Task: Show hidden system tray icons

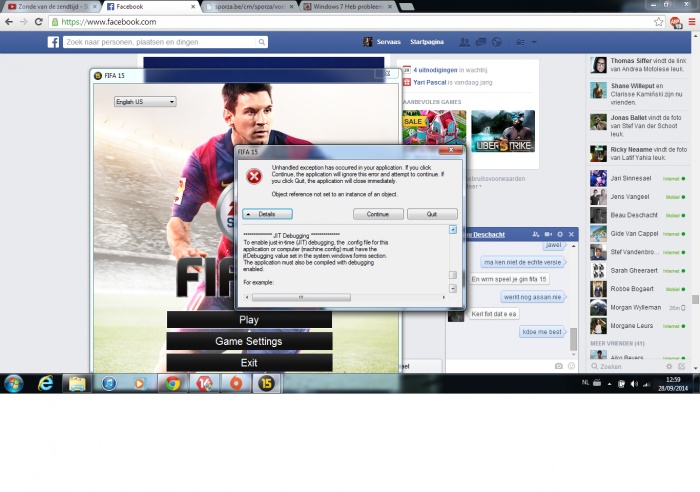Action: click(609, 384)
